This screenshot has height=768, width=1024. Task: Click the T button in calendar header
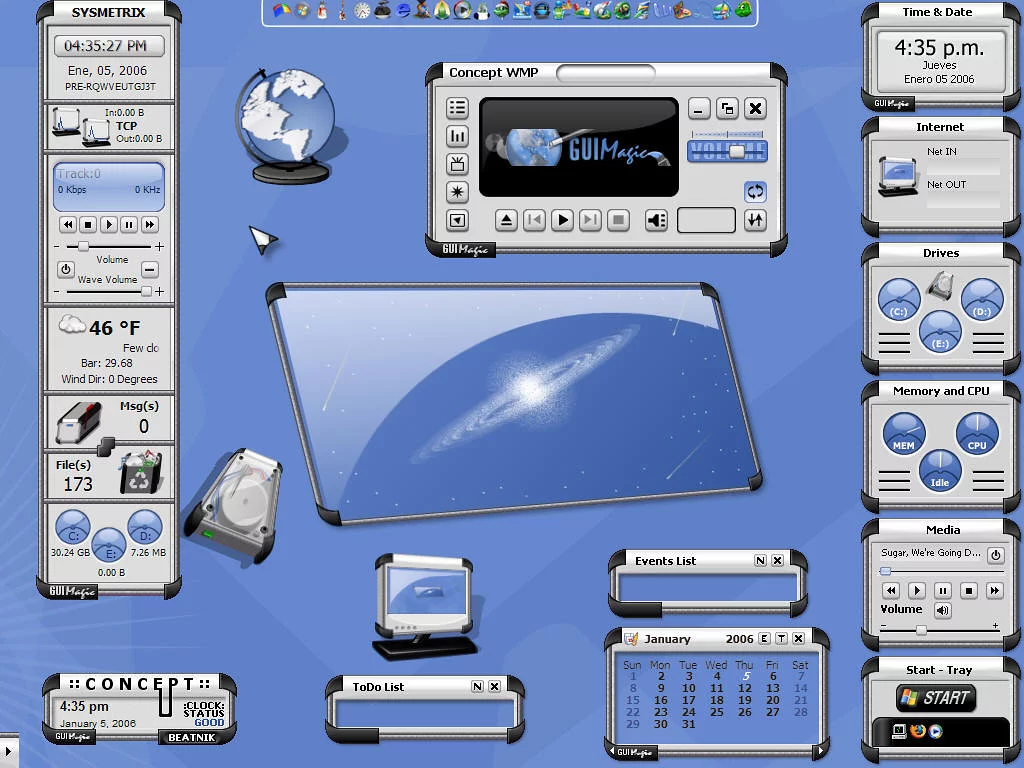[x=781, y=639]
